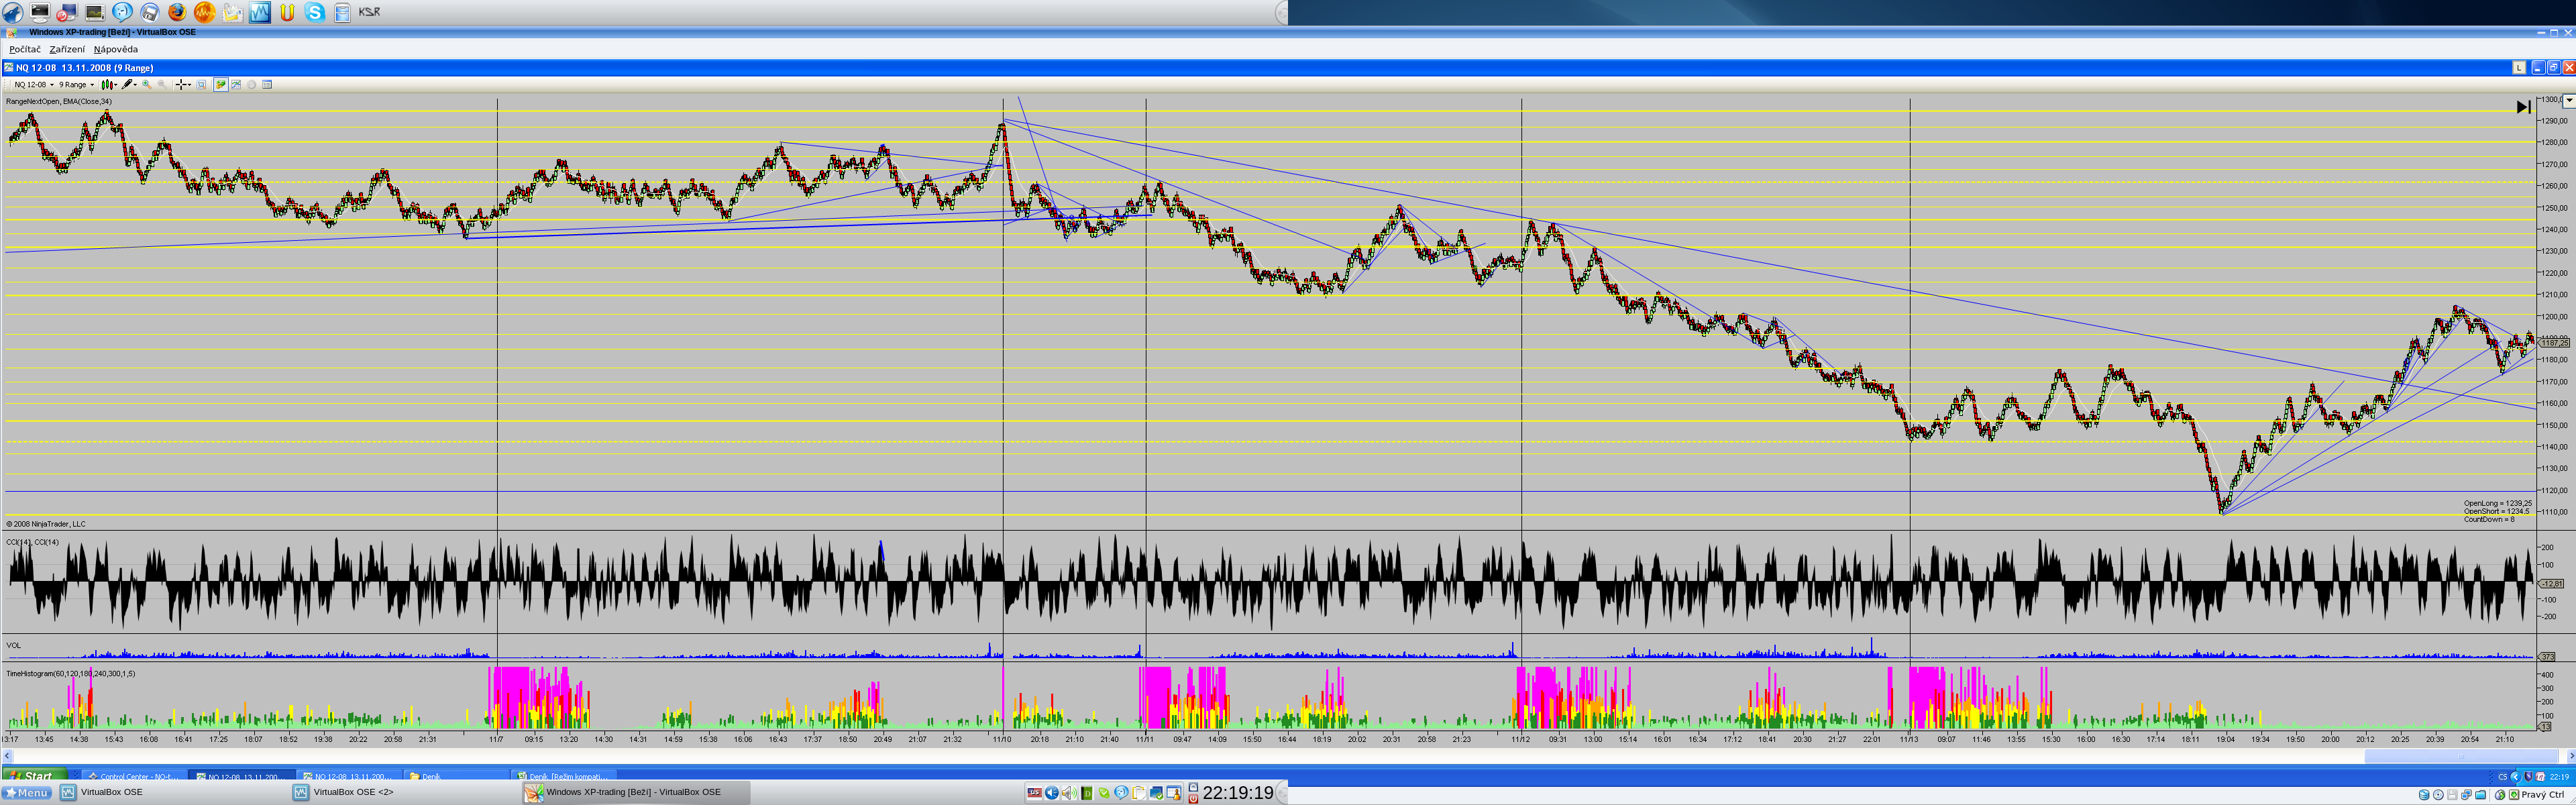Open the zoom frame tool icon
Image resolution: width=2576 pixels, height=805 pixels.
pos(201,85)
